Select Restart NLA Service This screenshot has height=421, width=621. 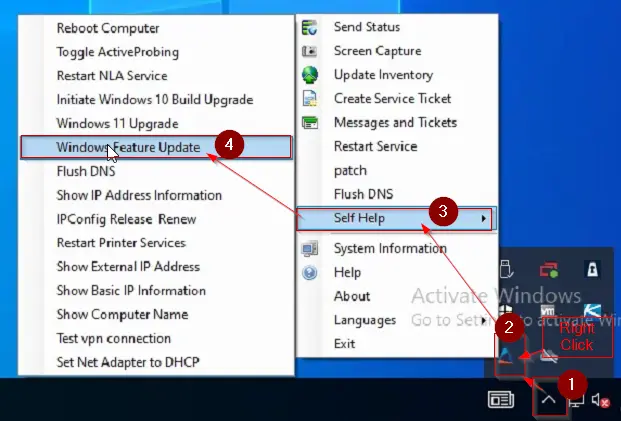coord(157,76)
